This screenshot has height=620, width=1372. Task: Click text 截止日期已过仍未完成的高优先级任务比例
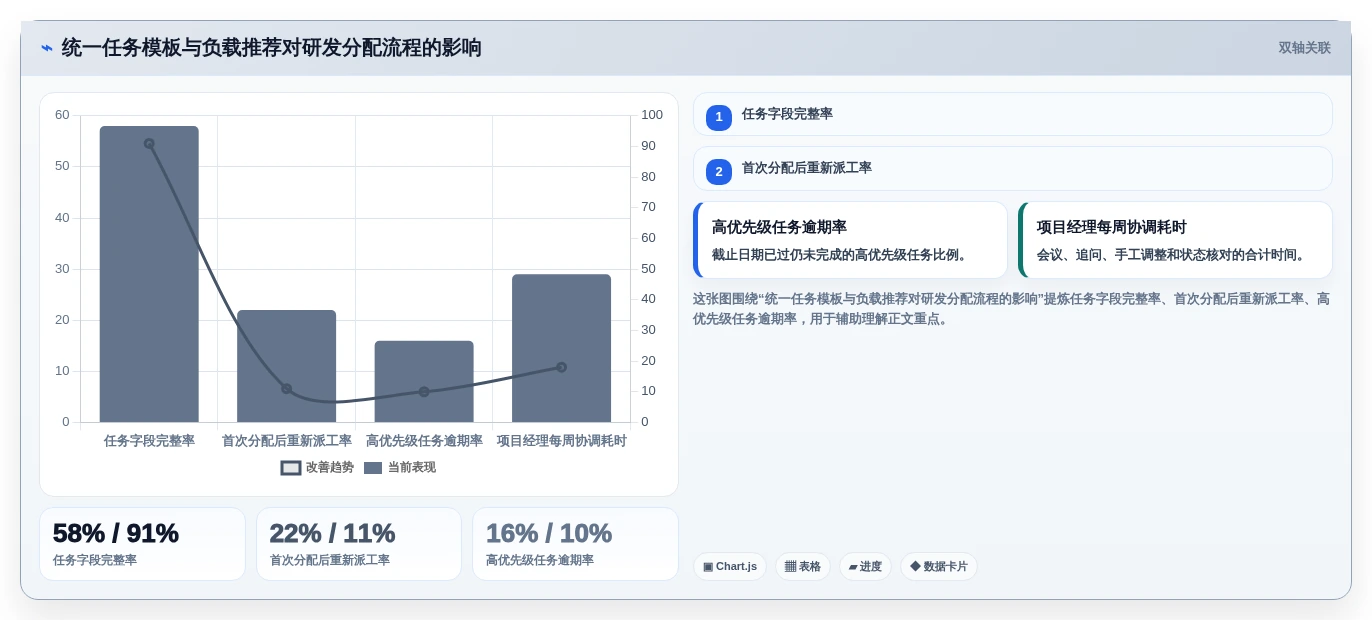(842, 255)
